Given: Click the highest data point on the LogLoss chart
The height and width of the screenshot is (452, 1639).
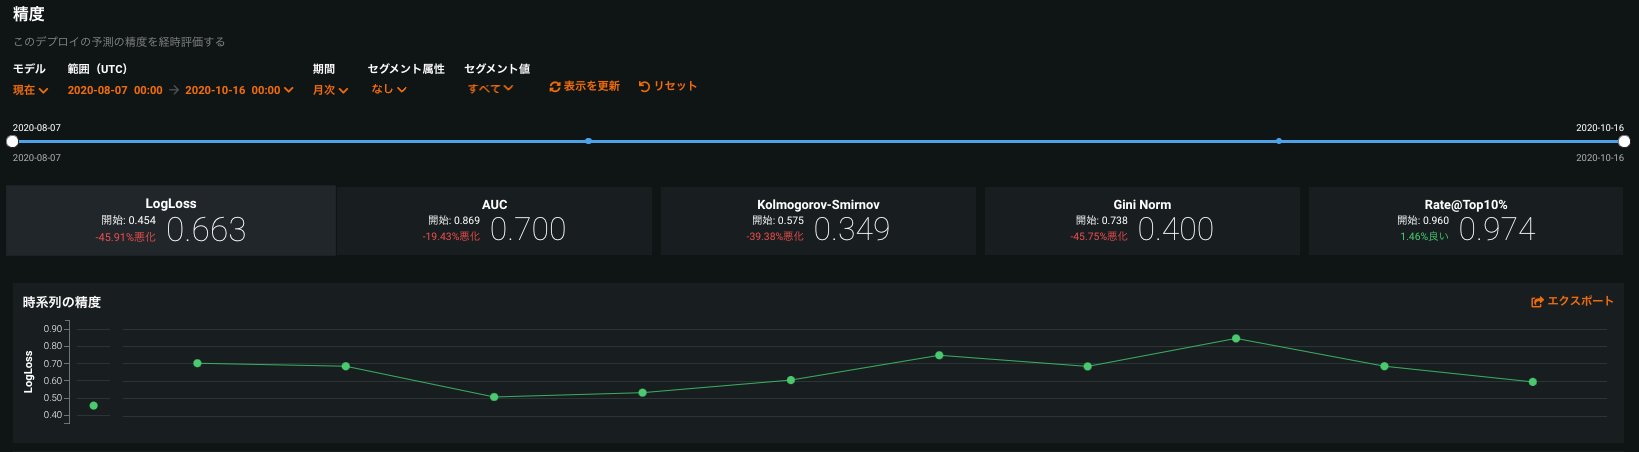Looking at the screenshot, I should 1236,339.
